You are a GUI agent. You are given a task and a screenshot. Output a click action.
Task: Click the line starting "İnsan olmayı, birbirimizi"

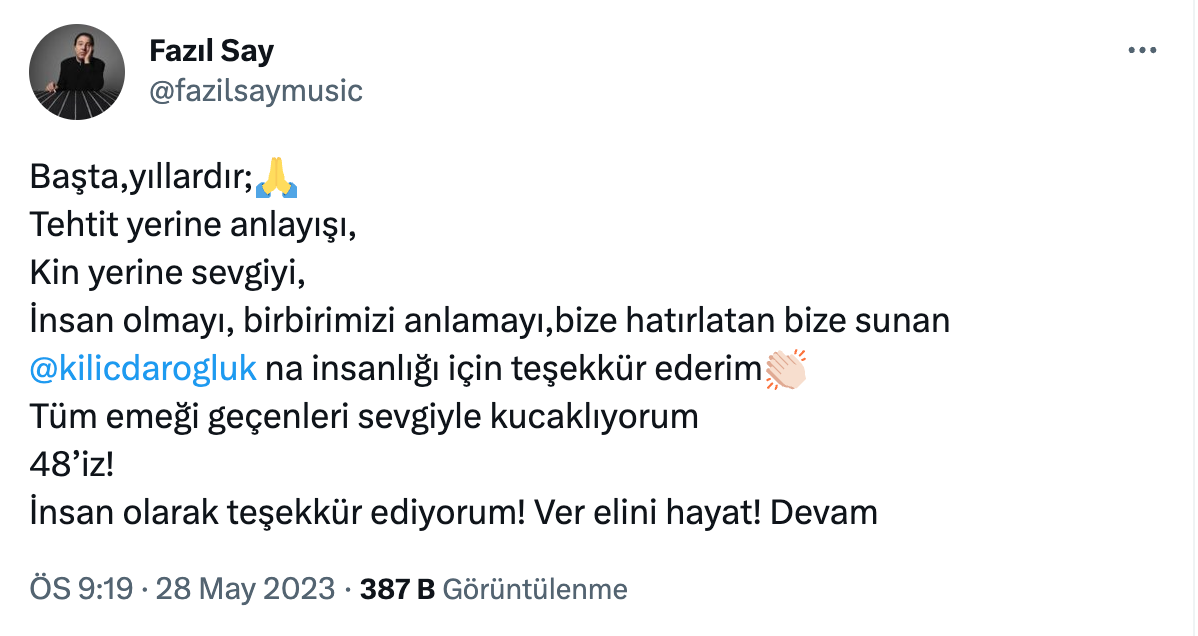click(x=489, y=321)
